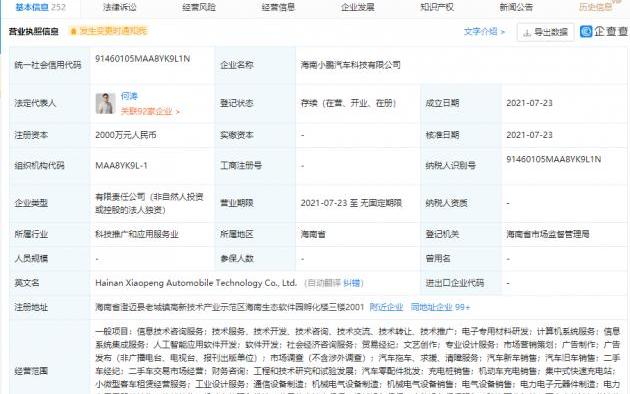
Task: Click region value 海南省
Action: [313, 234]
